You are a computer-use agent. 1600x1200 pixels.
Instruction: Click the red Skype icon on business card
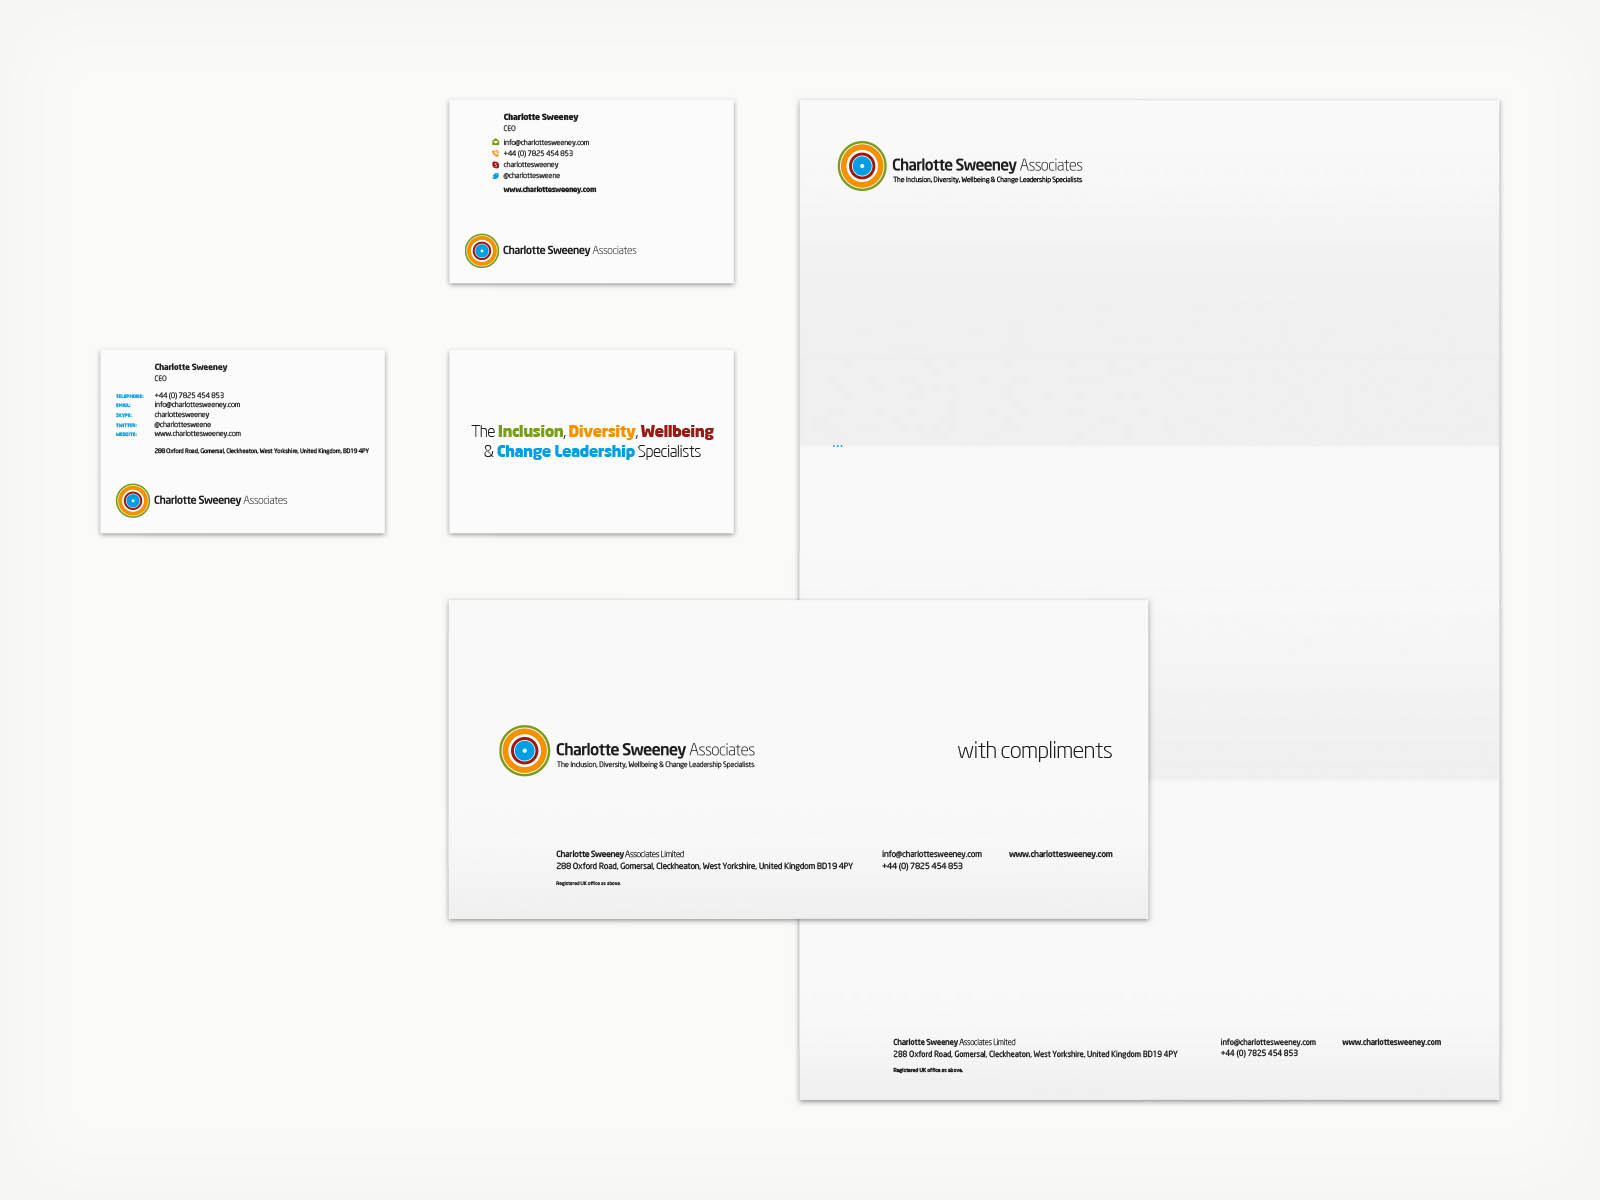[x=495, y=165]
